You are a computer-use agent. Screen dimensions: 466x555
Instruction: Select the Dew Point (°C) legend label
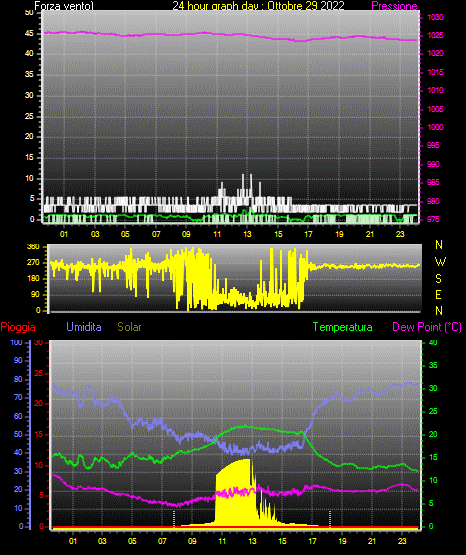427,327
